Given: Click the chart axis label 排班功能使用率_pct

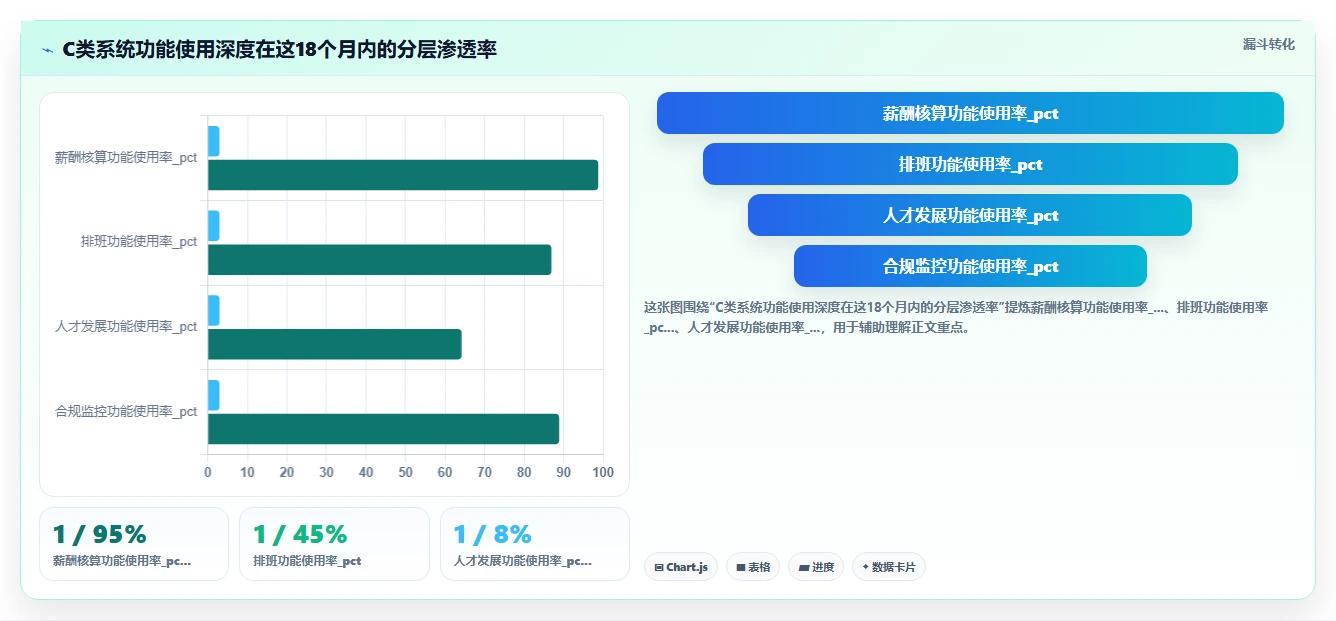Looking at the screenshot, I should [x=139, y=242].
